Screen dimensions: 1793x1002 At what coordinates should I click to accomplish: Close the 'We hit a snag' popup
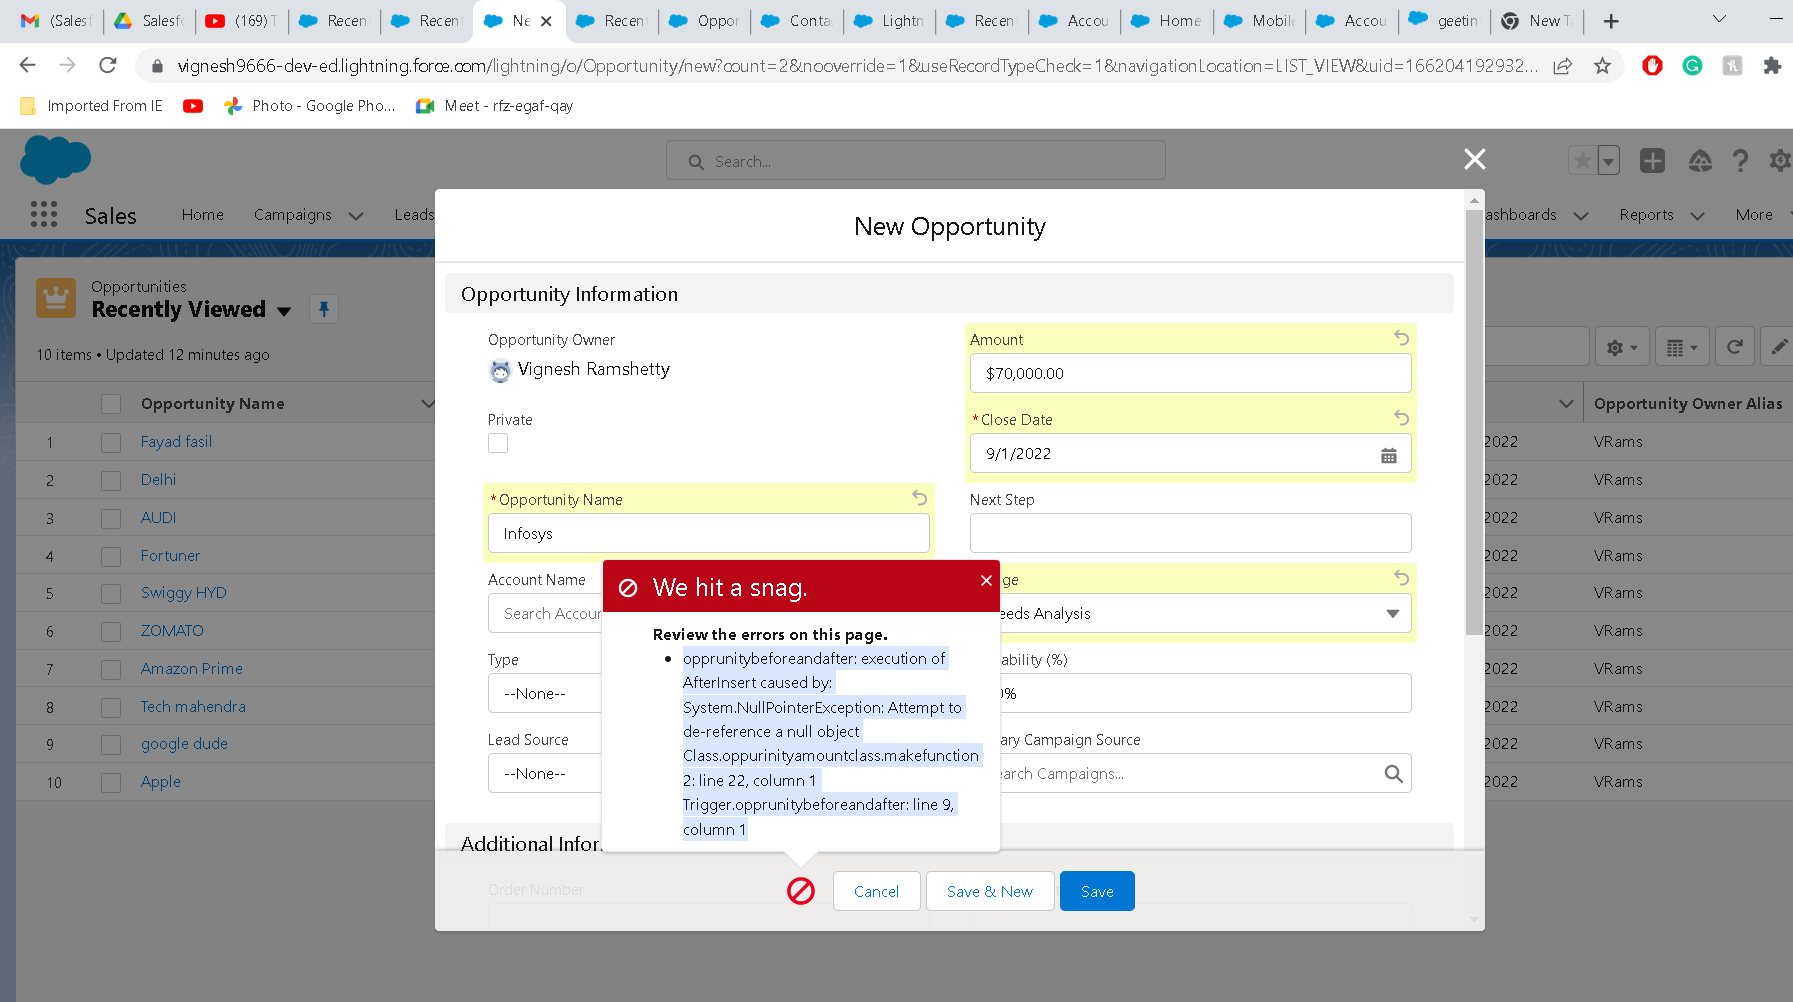[x=986, y=581]
